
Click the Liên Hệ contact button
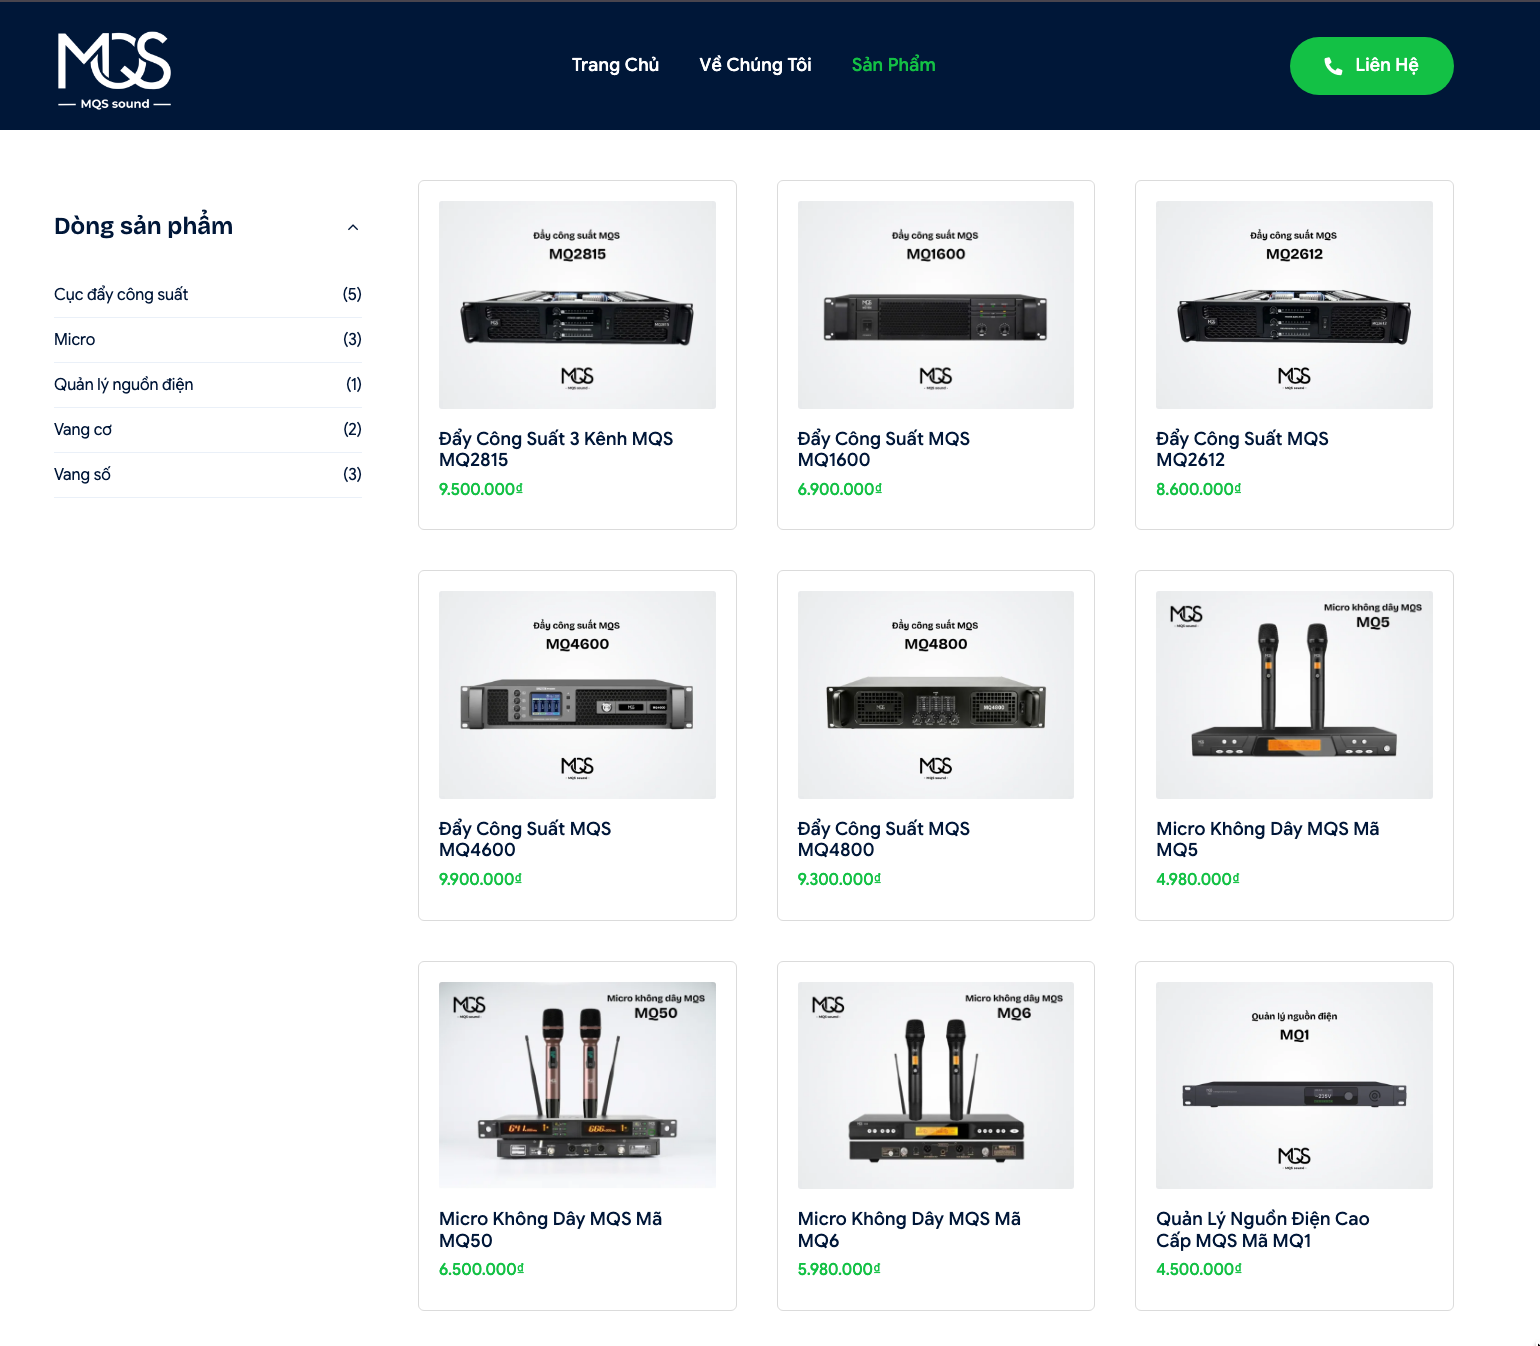1371,66
